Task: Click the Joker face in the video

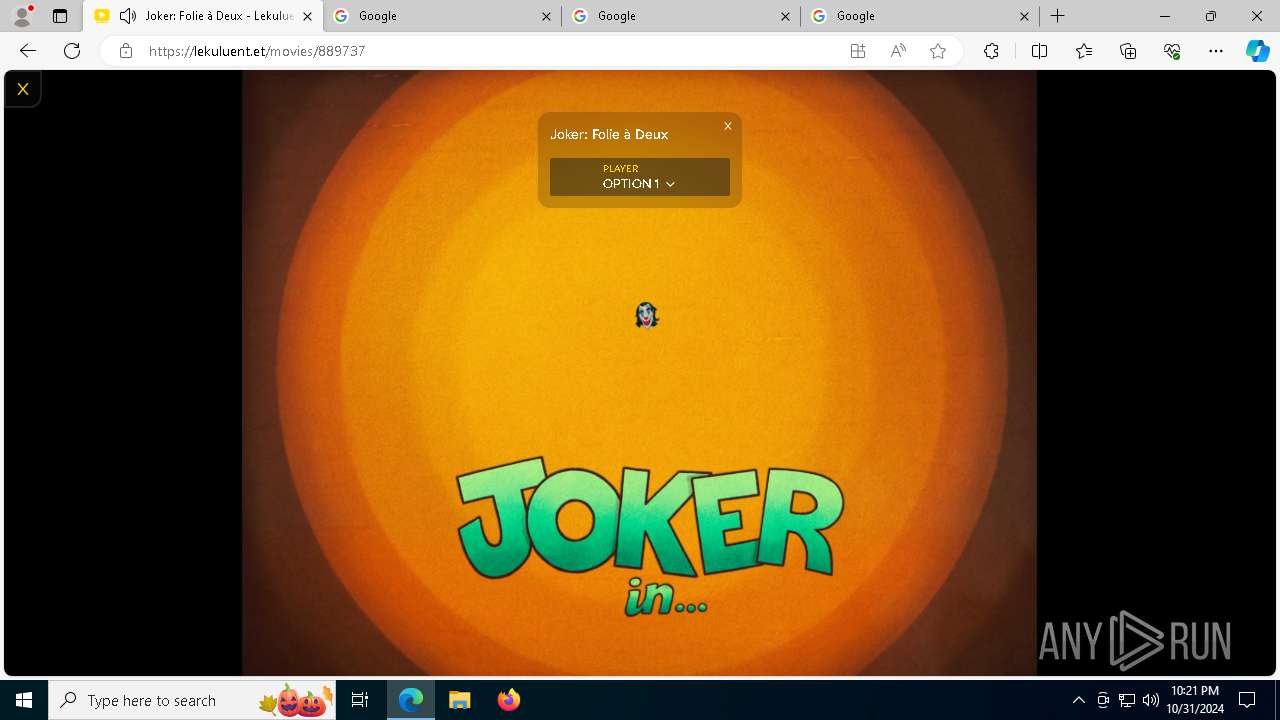Action: [647, 316]
